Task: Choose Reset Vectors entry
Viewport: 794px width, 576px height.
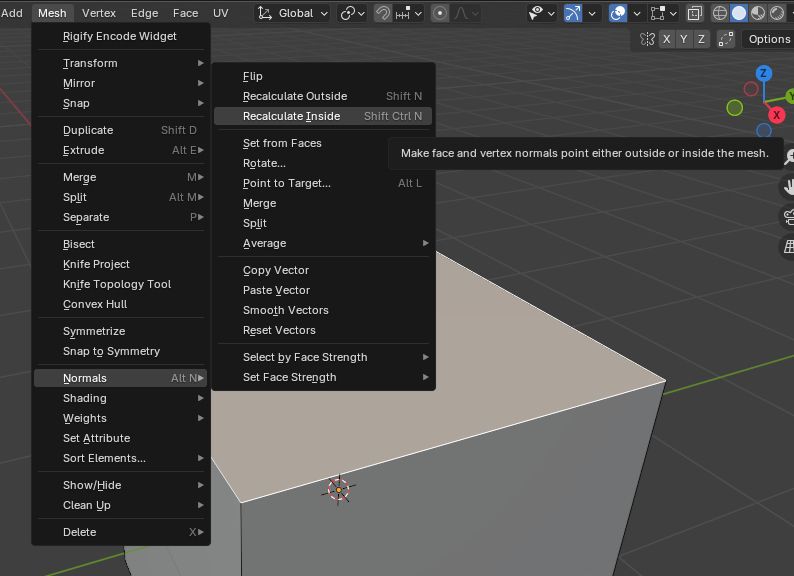Action: click(x=323, y=330)
